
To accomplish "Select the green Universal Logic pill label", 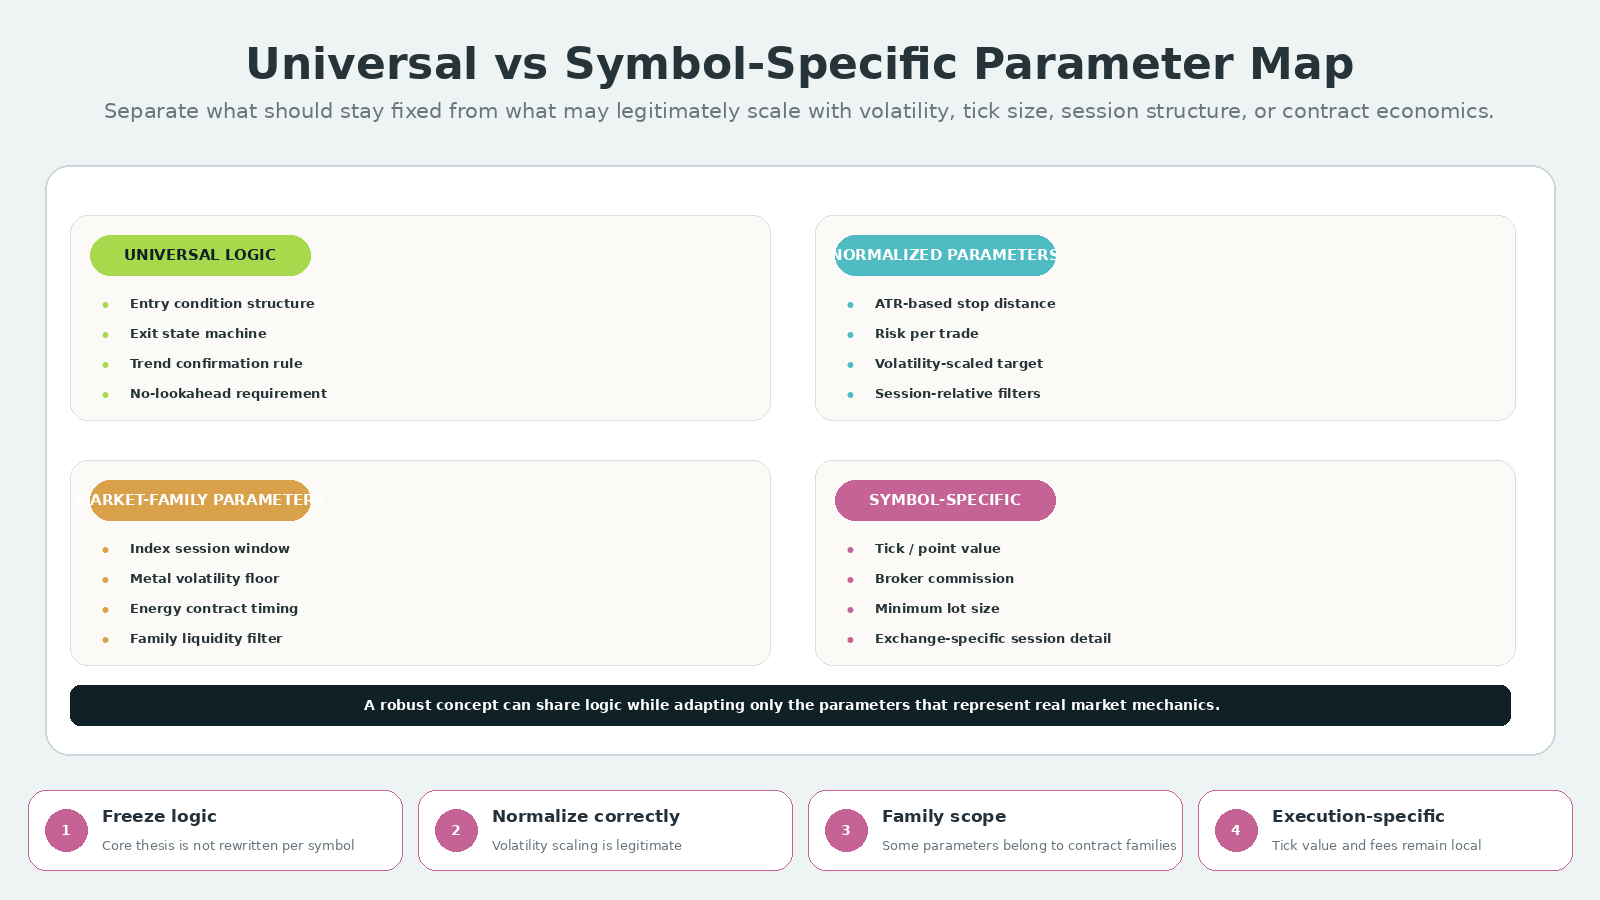I will 200,255.
